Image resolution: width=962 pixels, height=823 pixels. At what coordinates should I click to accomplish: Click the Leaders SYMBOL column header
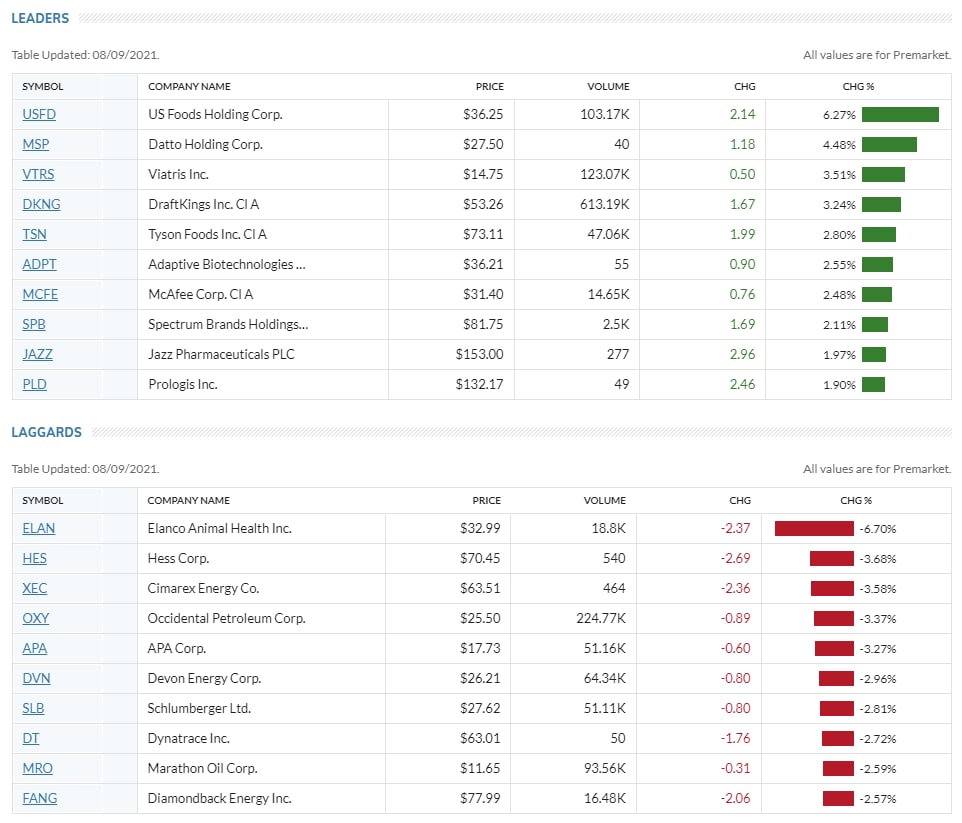point(43,87)
